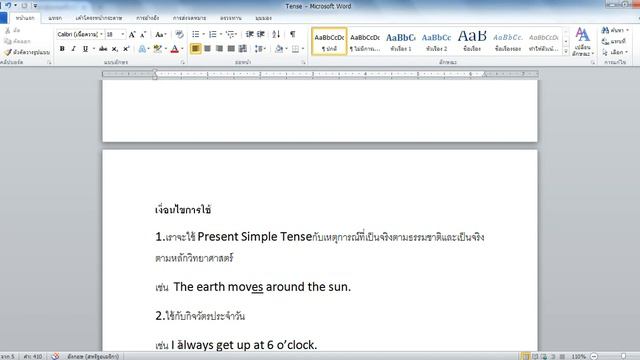Click the Sort A-Z icon

[276, 34]
